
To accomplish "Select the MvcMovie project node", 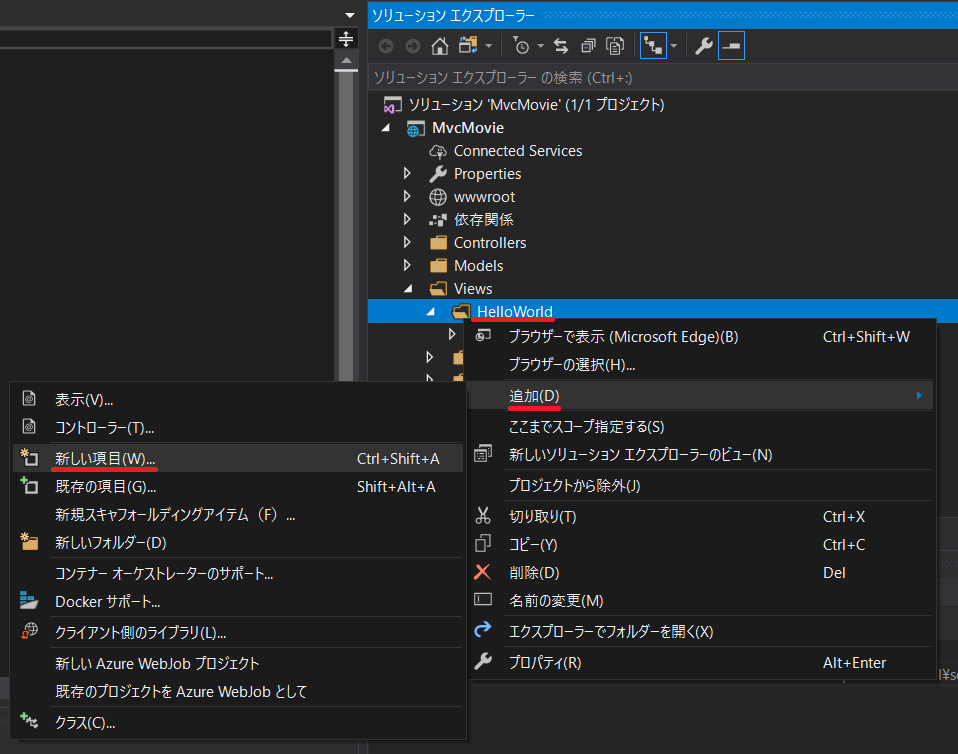I will click(468, 128).
